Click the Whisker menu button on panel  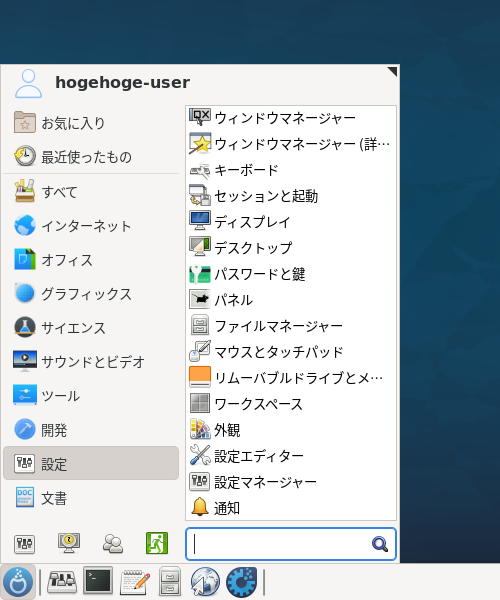[18, 582]
